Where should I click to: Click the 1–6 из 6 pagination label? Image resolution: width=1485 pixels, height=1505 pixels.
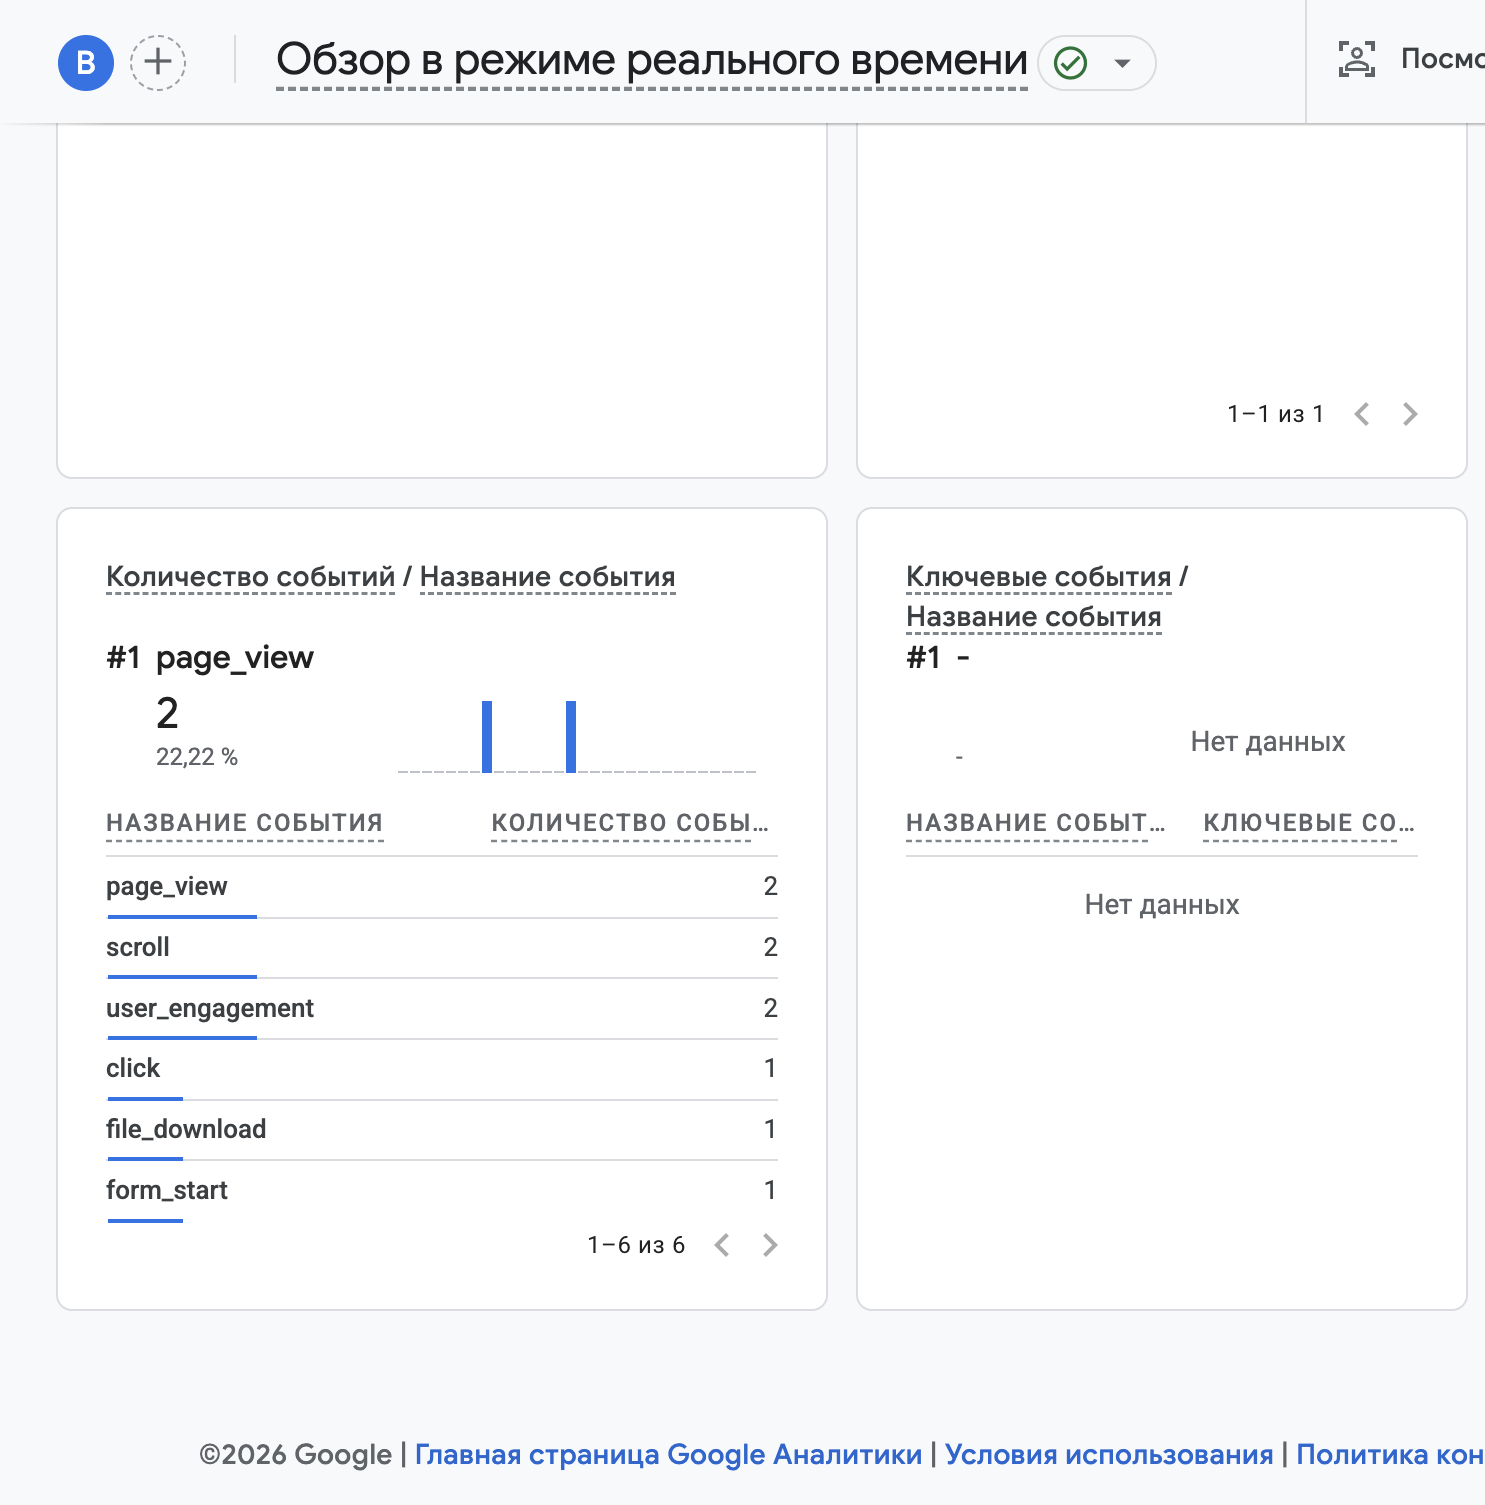(636, 1245)
